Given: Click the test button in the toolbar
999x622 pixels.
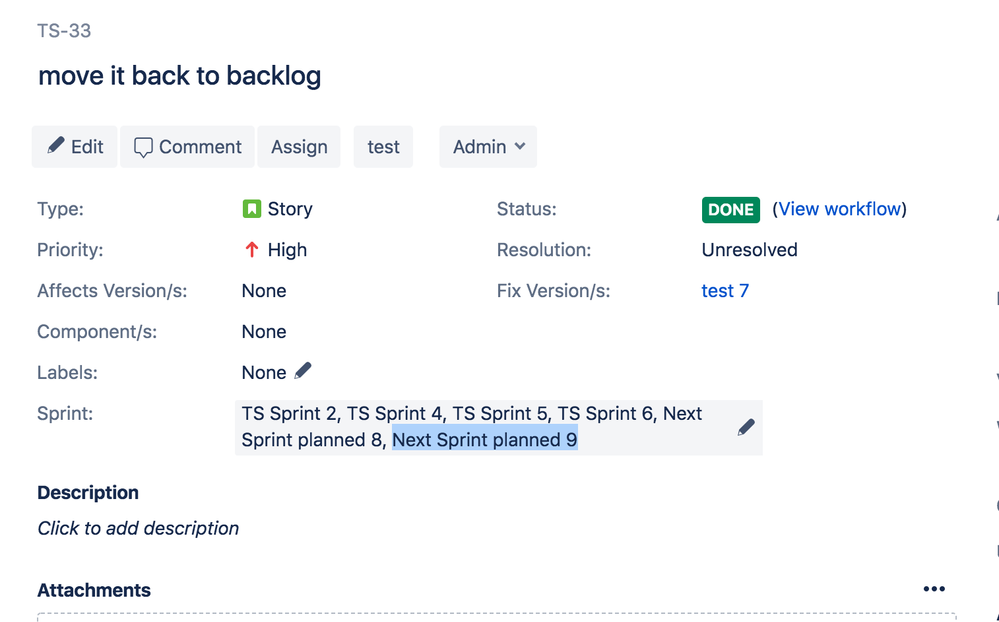Looking at the screenshot, I should 382,146.
